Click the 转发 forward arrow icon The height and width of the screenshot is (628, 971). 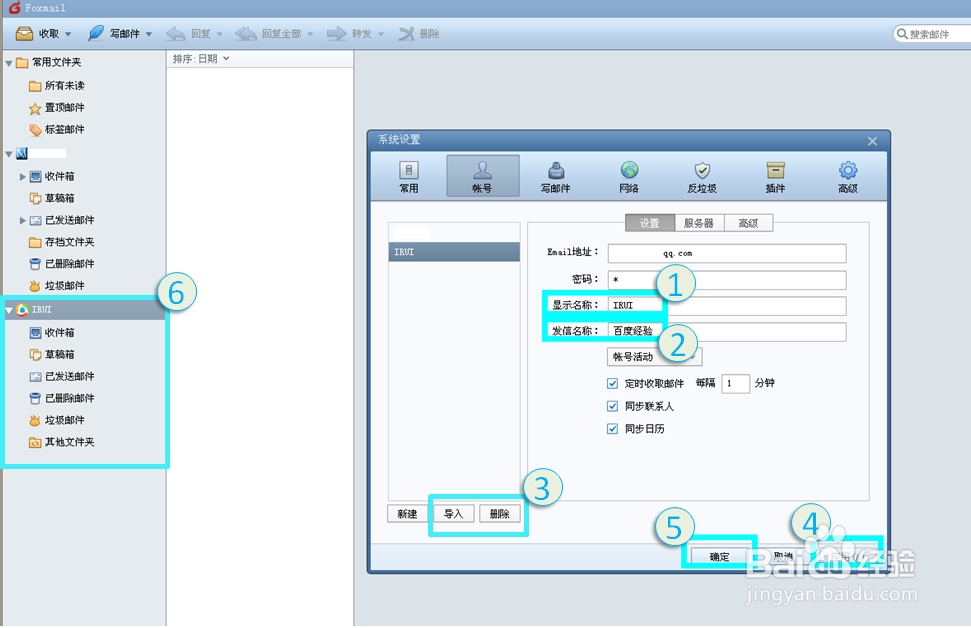click(336, 33)
